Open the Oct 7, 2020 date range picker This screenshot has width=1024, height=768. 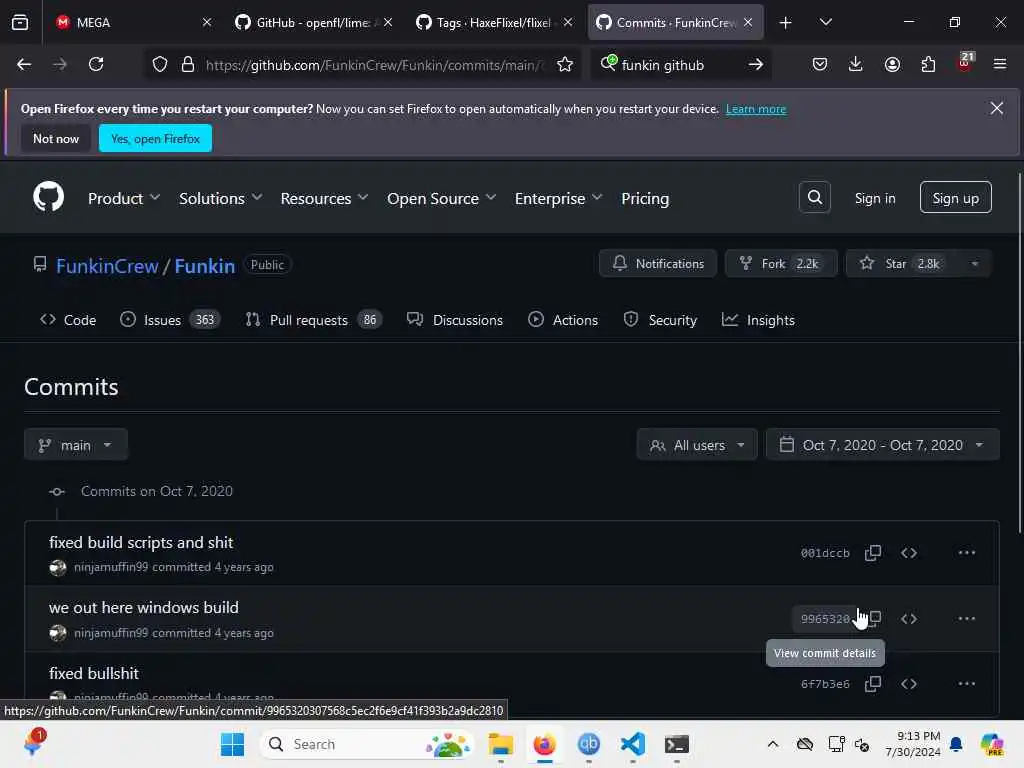click(882, 445)
